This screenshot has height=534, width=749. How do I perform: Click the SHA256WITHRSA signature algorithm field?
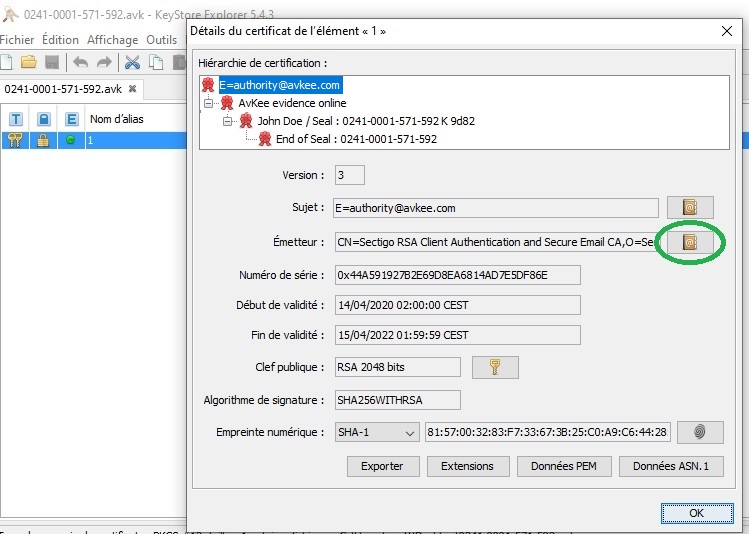tap(397, 400)
